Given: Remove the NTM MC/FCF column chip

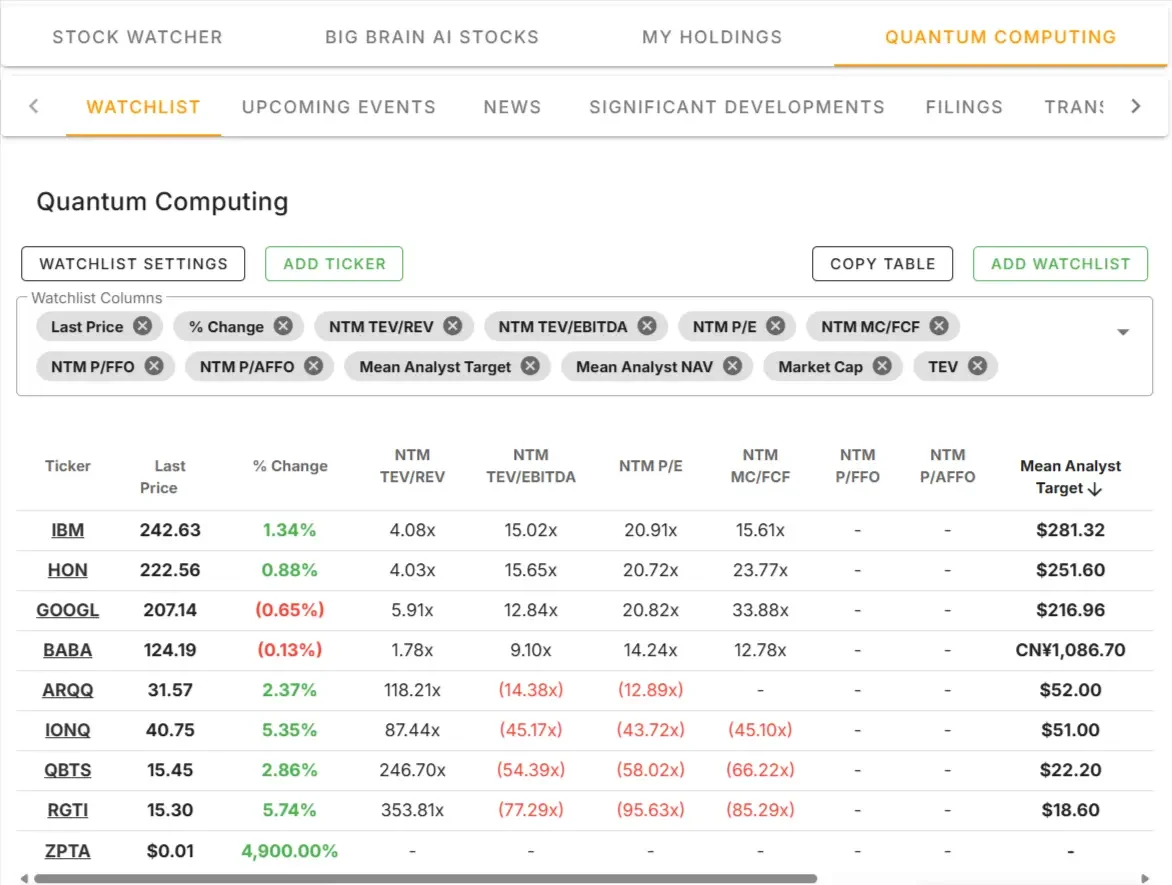Looking at the screenshot, I should pos(939,326).
